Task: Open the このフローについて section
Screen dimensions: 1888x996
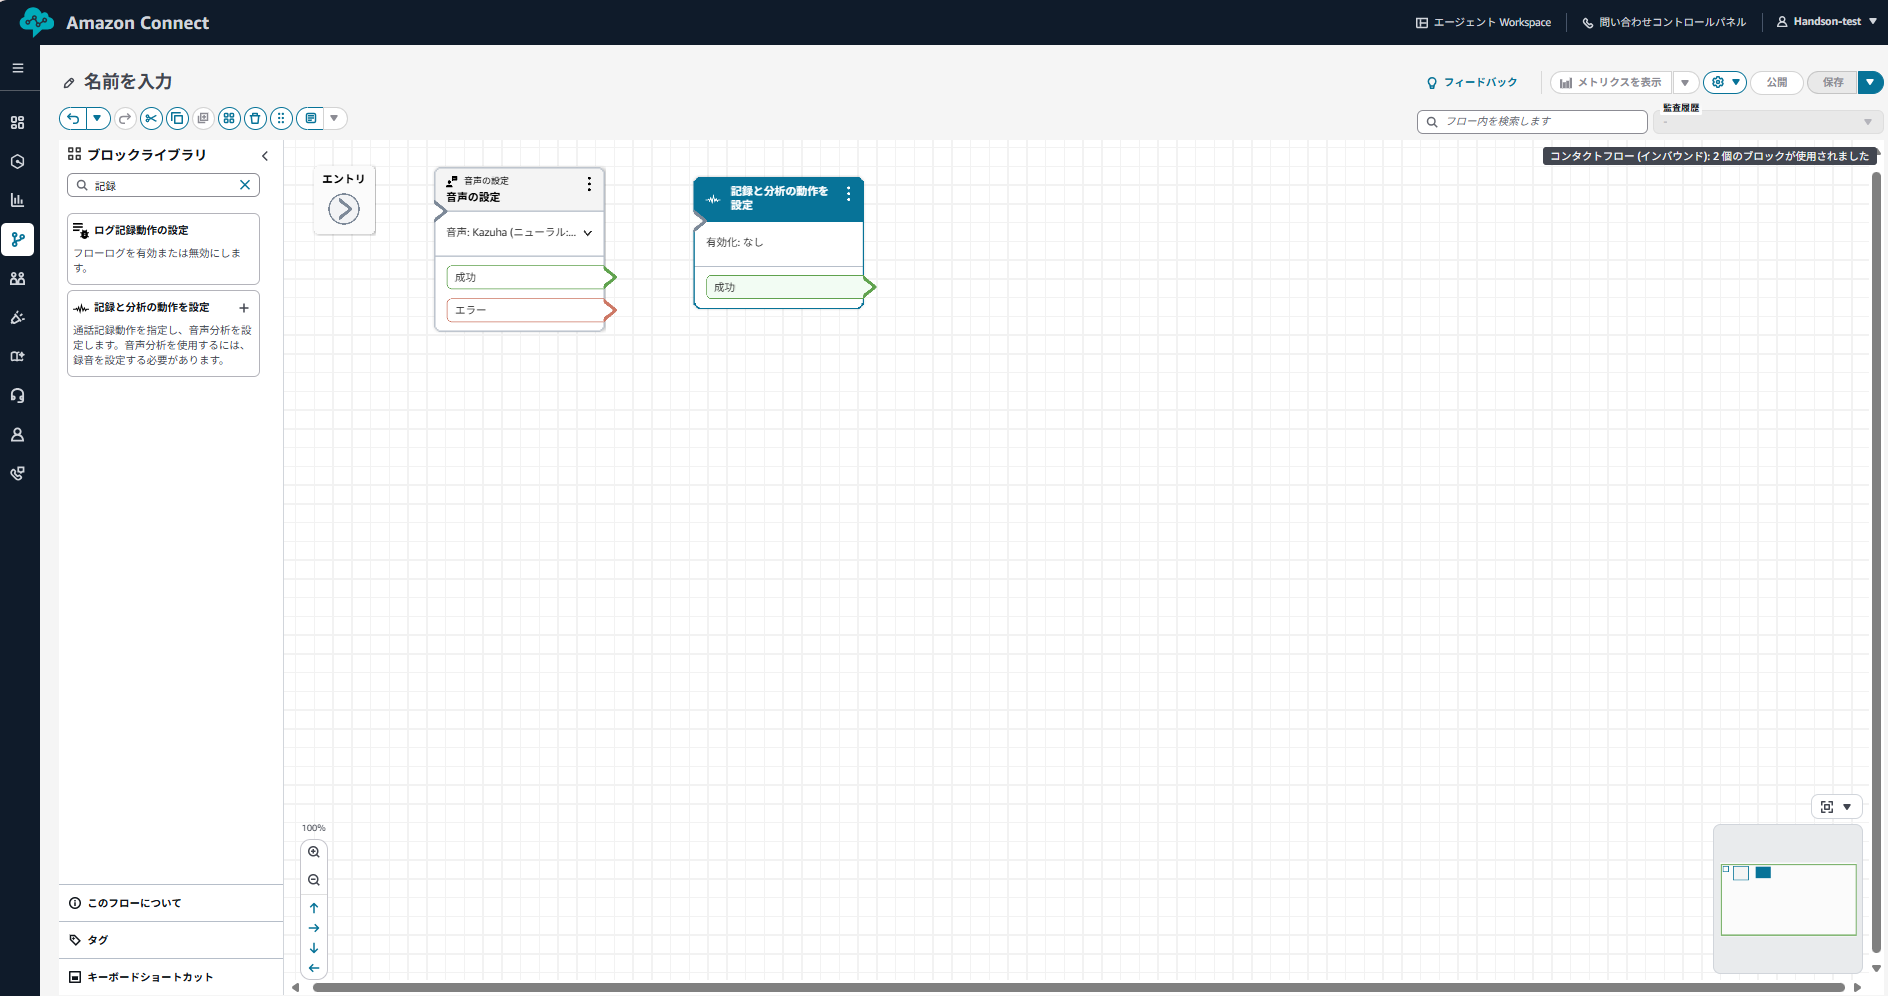Action: click(171, 903)
